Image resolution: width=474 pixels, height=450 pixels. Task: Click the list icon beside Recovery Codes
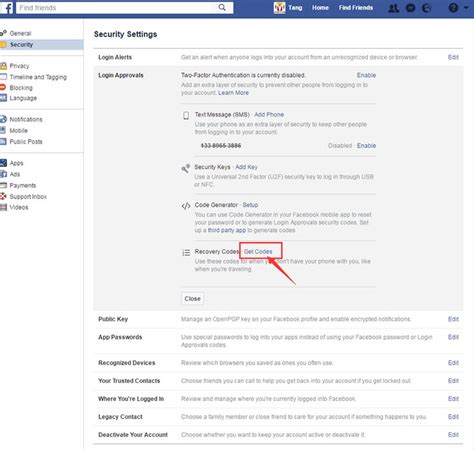click(x=186, y=253)
